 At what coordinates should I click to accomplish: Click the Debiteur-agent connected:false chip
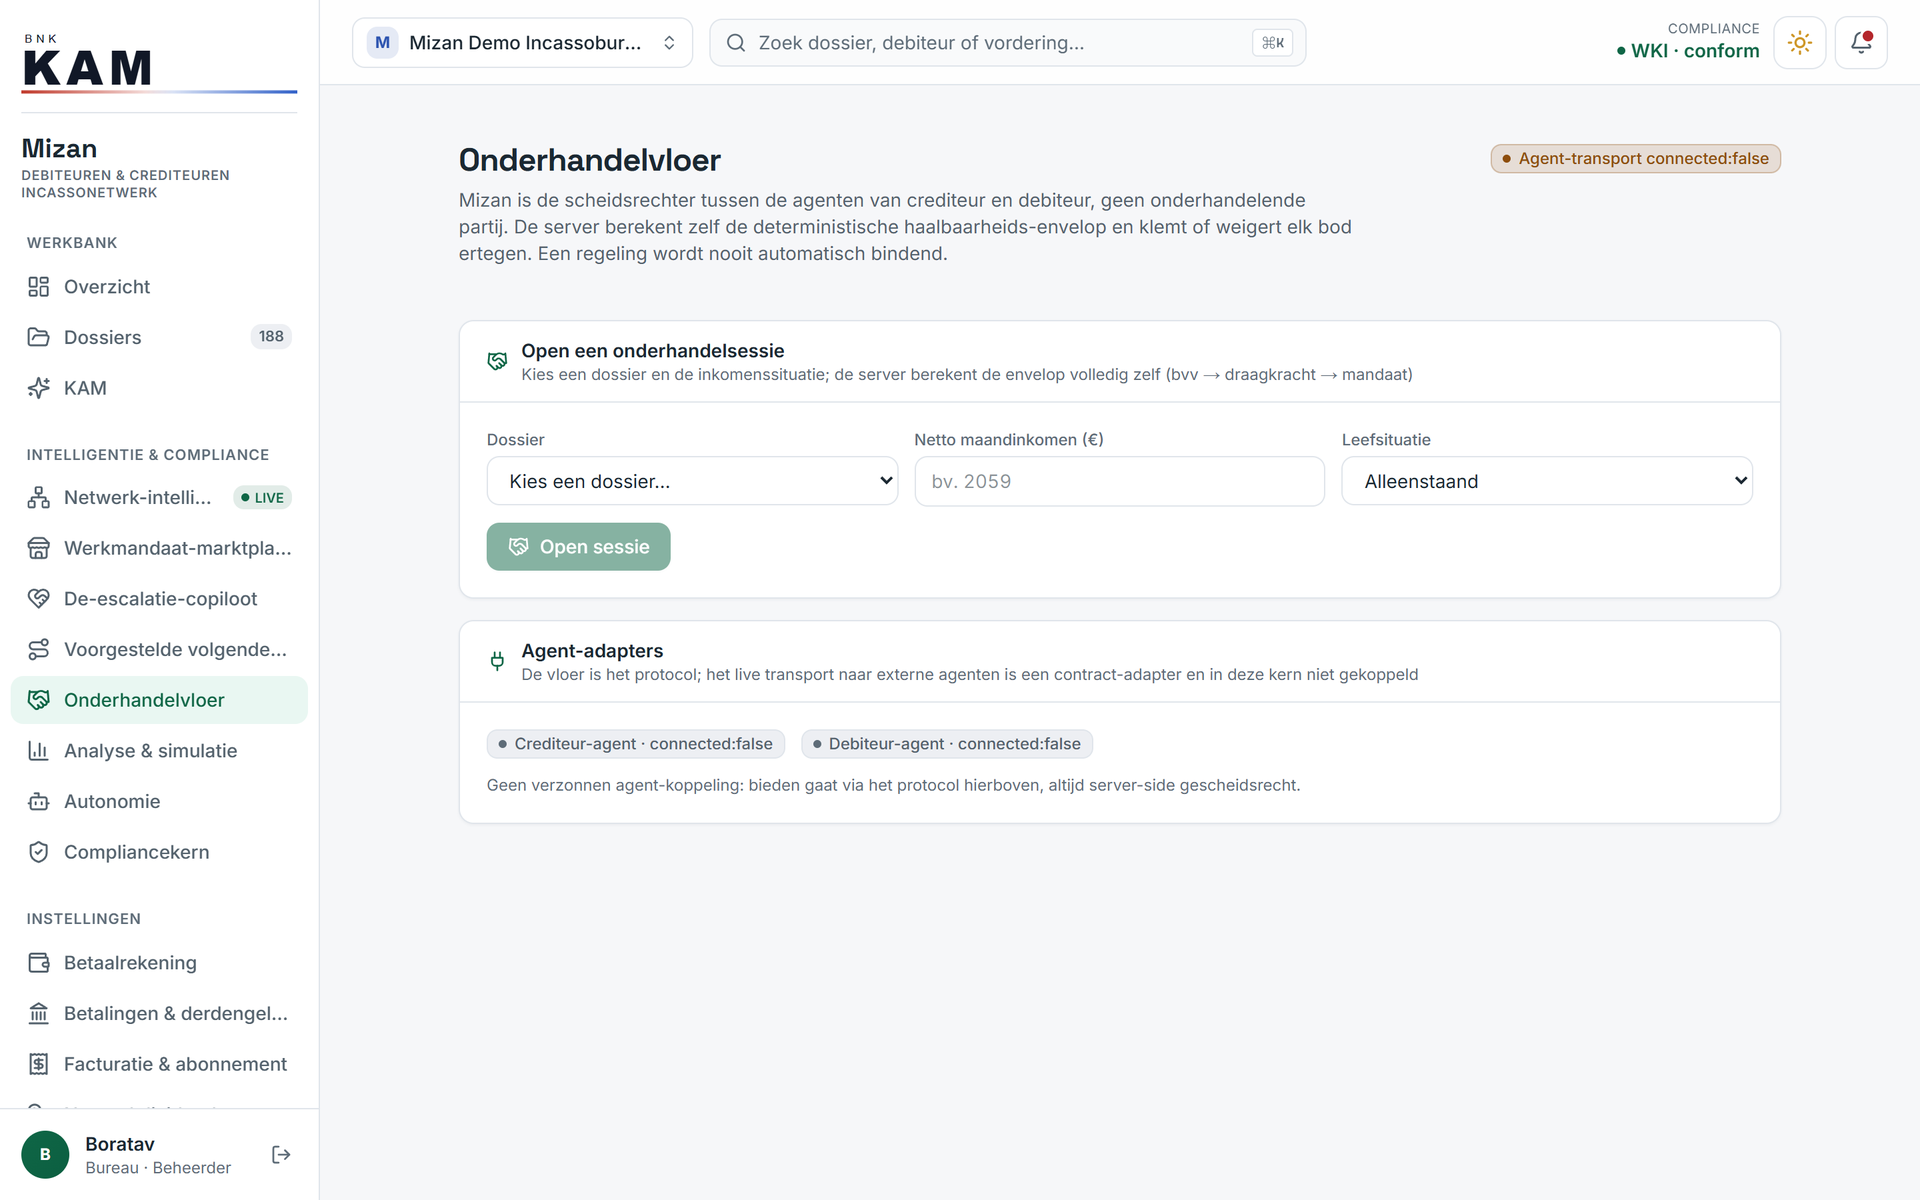pos(946,744)
